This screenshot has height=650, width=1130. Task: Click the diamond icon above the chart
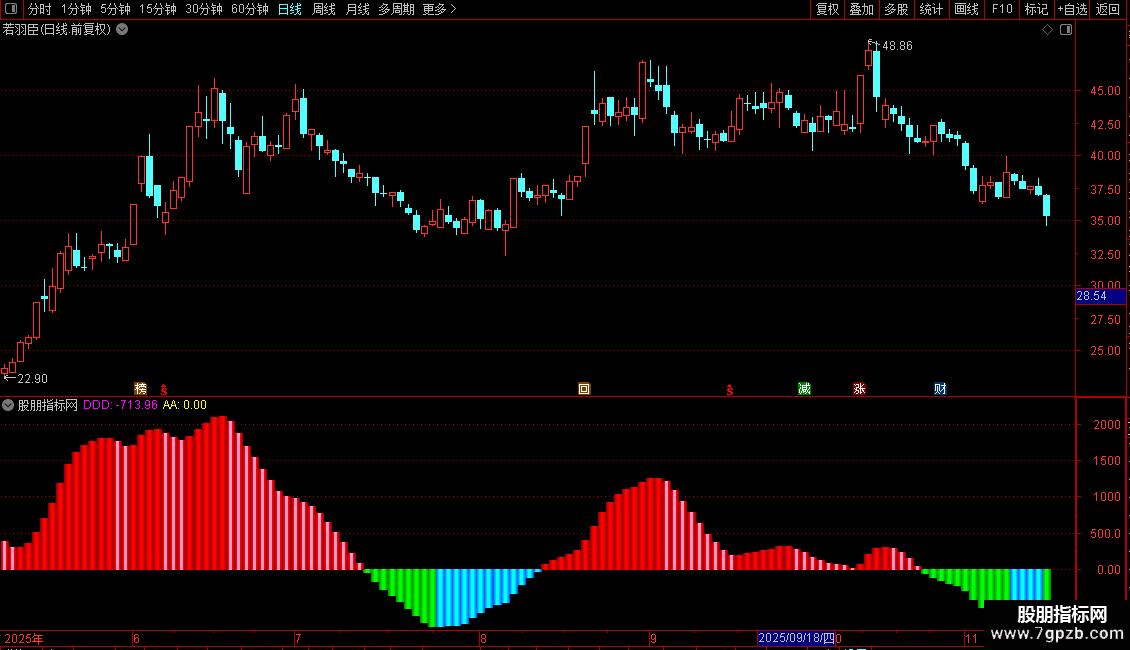click(1048, 30)
